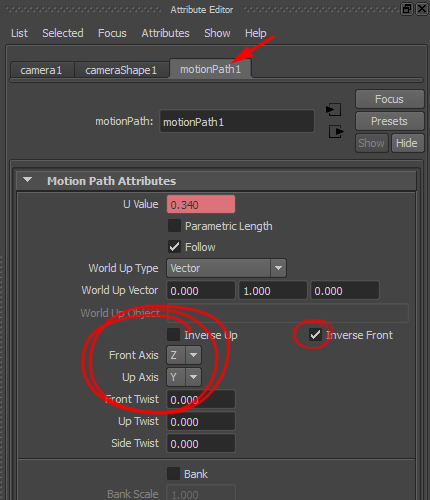Viewport: 430px width, 500px height.
Task: Open the Up Axis dropdown
Action: pyautogui.click(x=184, y=377)
